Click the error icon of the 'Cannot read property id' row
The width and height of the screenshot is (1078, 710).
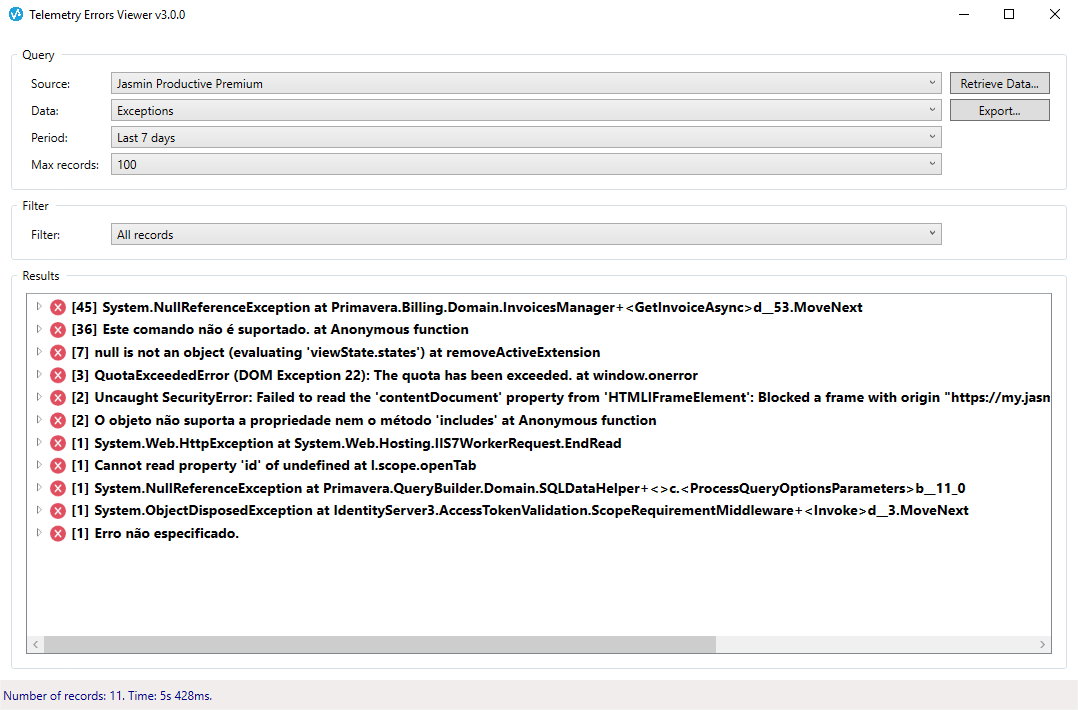point(58,466)
